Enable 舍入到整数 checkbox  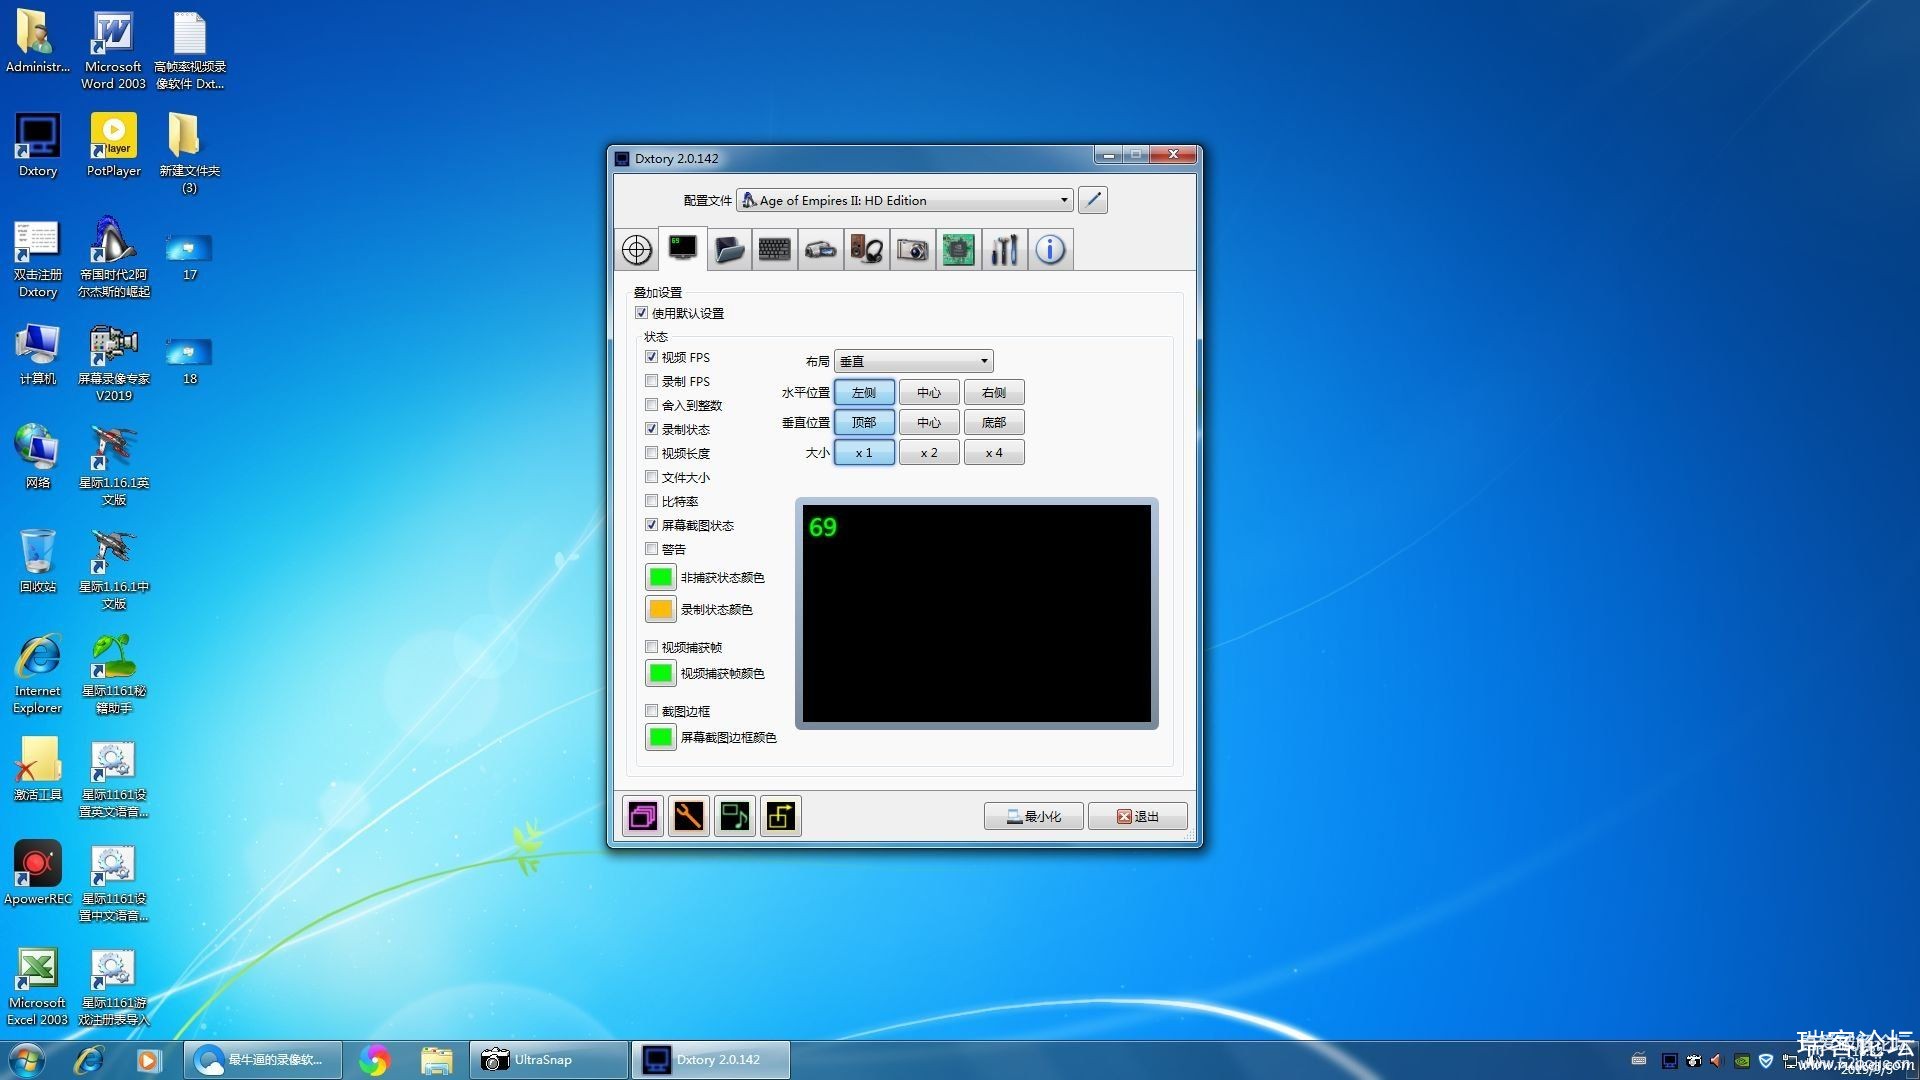[x=652, y=405]
